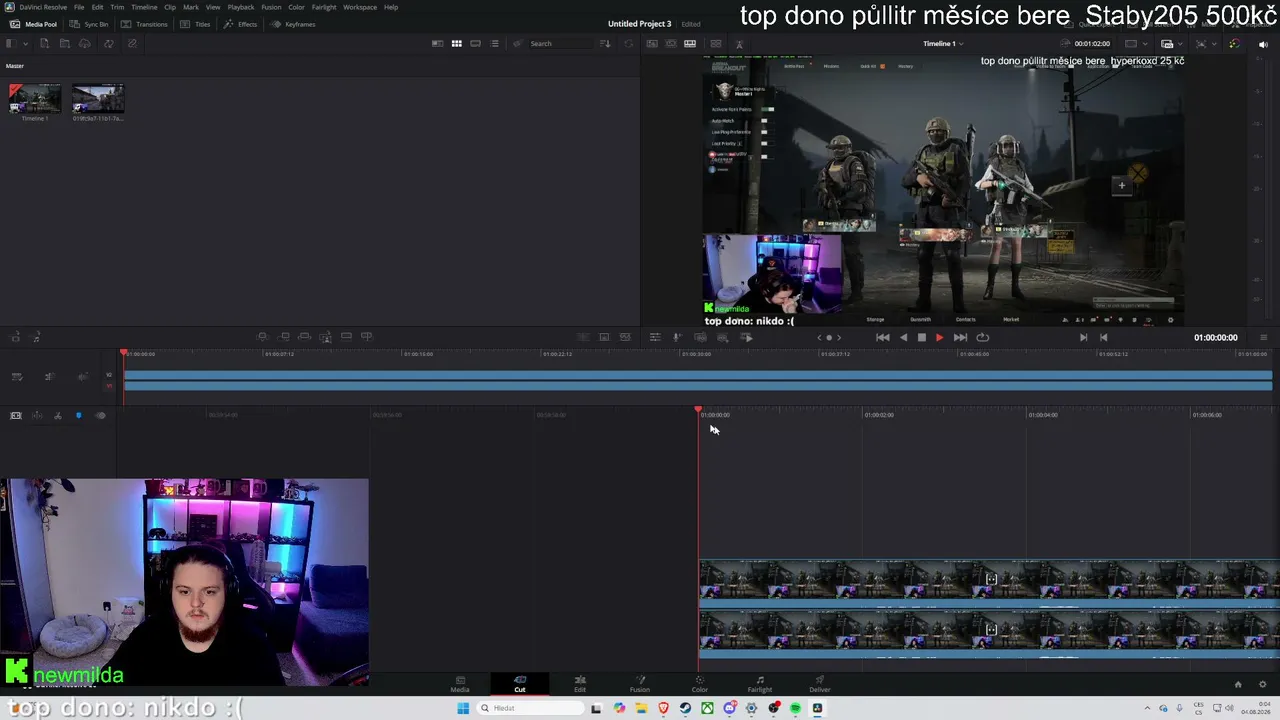Open the Transitions panel
Viewport: 1280px width, 720px height.
point(144,24)
